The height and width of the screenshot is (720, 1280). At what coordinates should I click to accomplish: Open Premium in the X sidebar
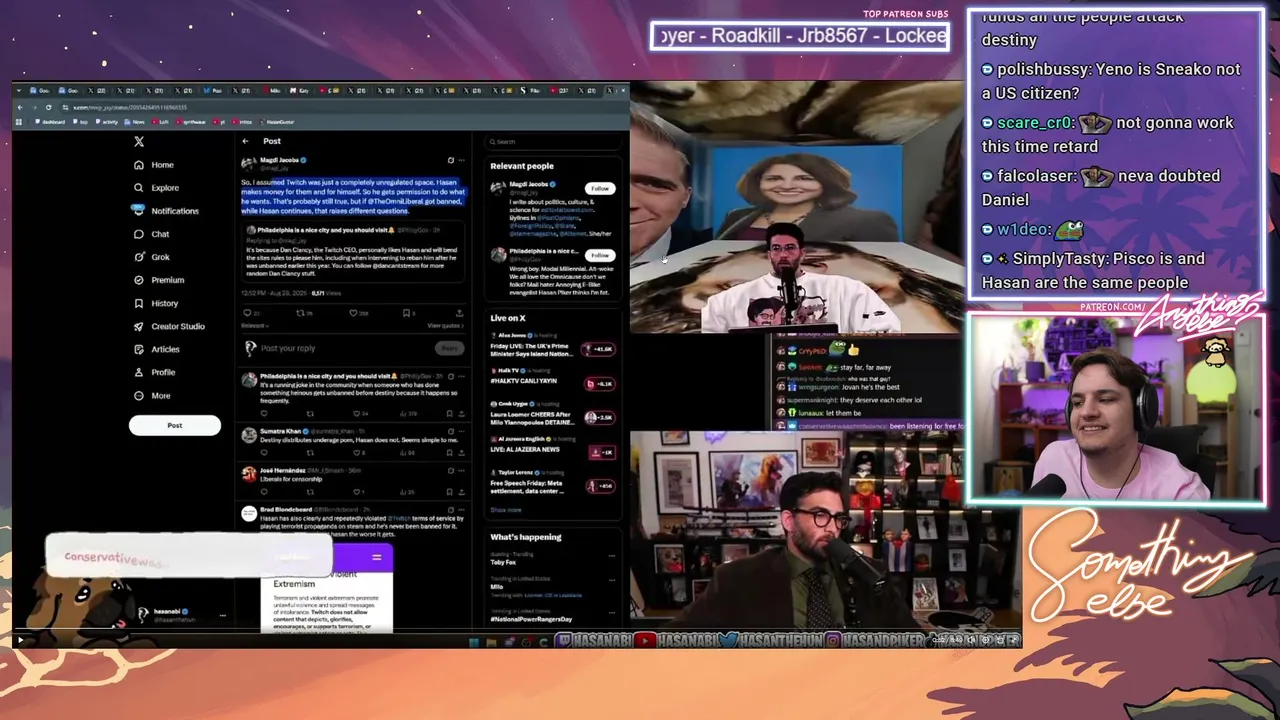(158, 280)
